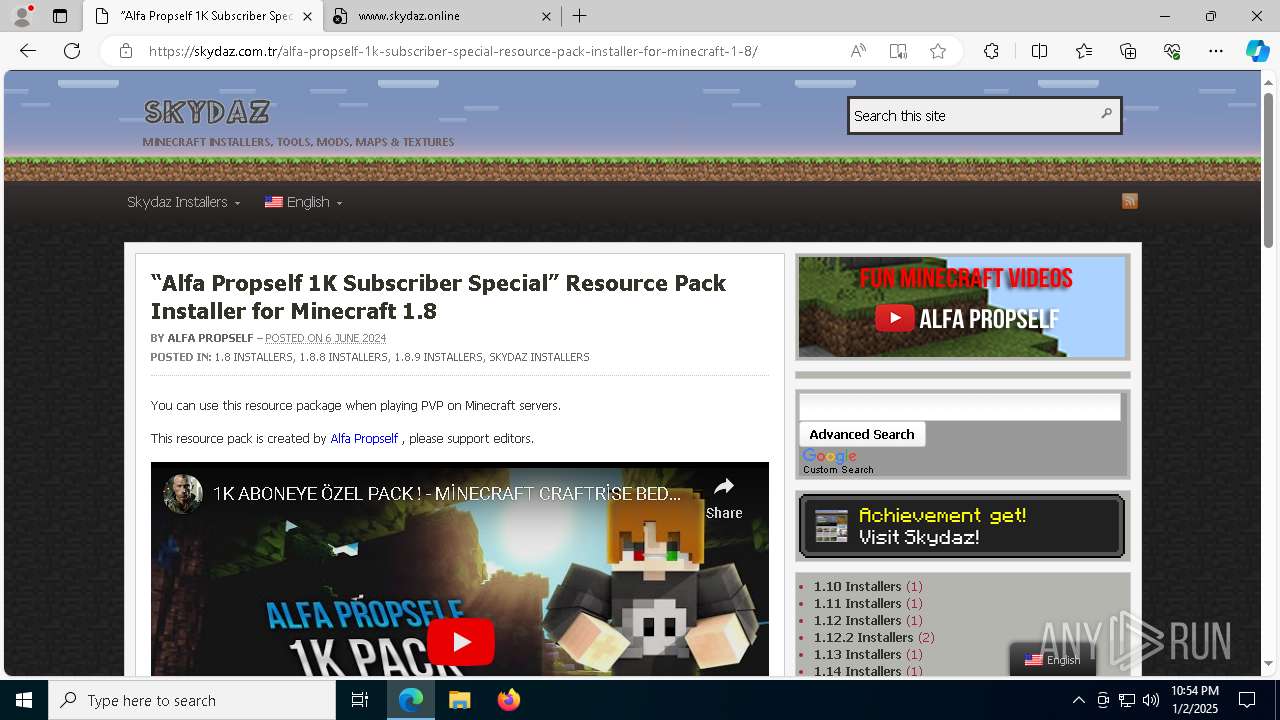Image resolution: width=1280 pixels, height=720 pixels.
Task: Open English language dropdown in navigation
Action: (303, 202)
